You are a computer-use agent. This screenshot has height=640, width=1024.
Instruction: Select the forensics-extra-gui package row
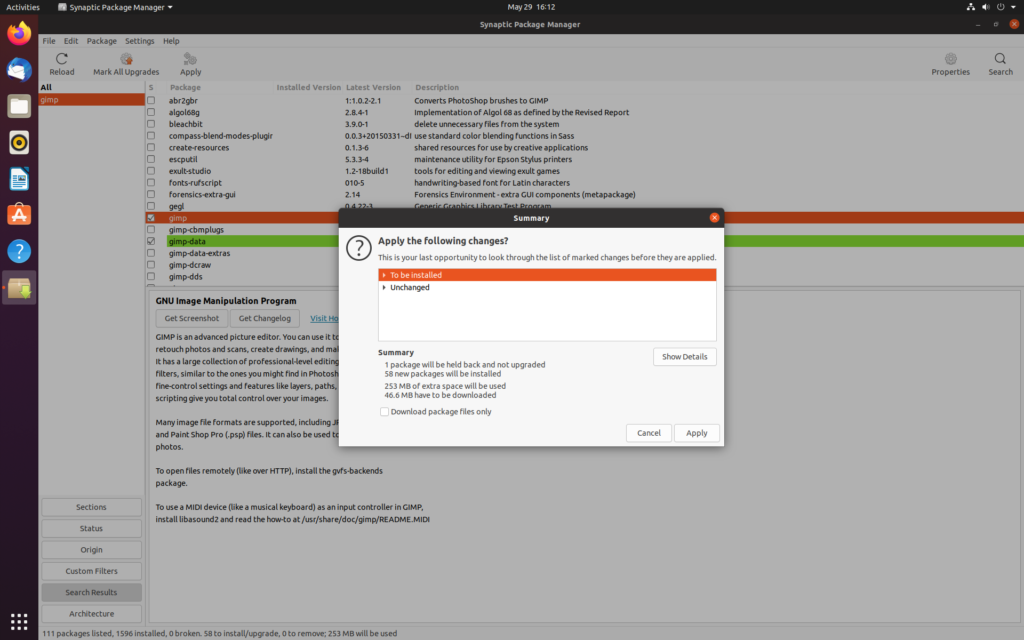point(584,195)
